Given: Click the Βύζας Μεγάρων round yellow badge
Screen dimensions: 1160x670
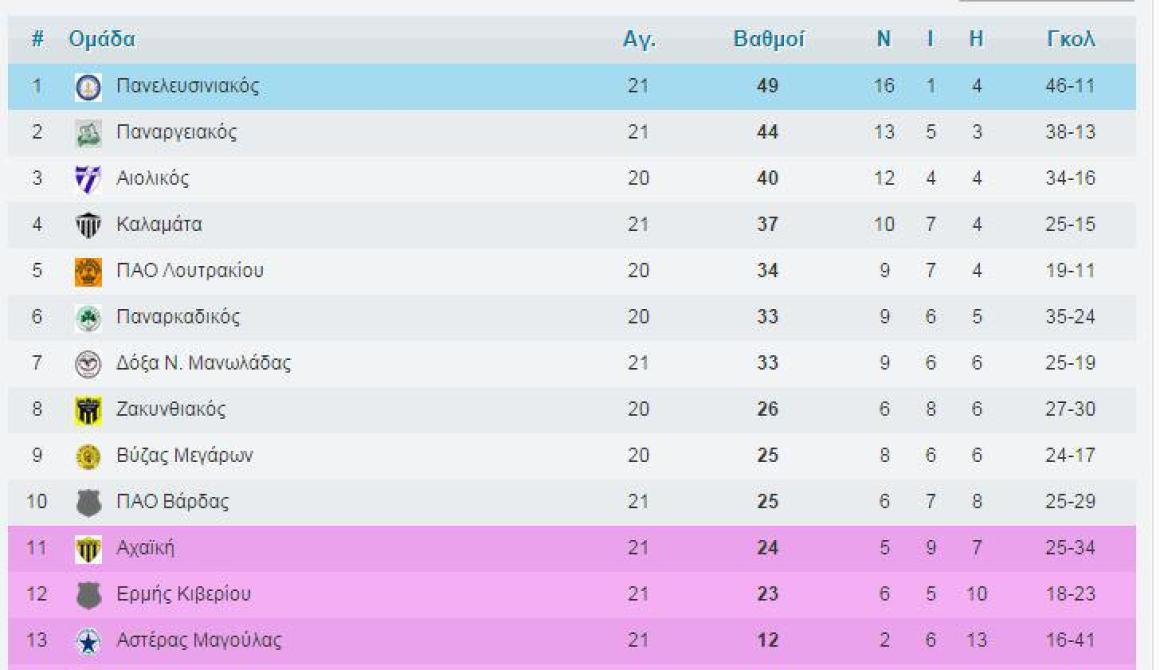Looking at the screenshot, I should click(x=88, y=456).
